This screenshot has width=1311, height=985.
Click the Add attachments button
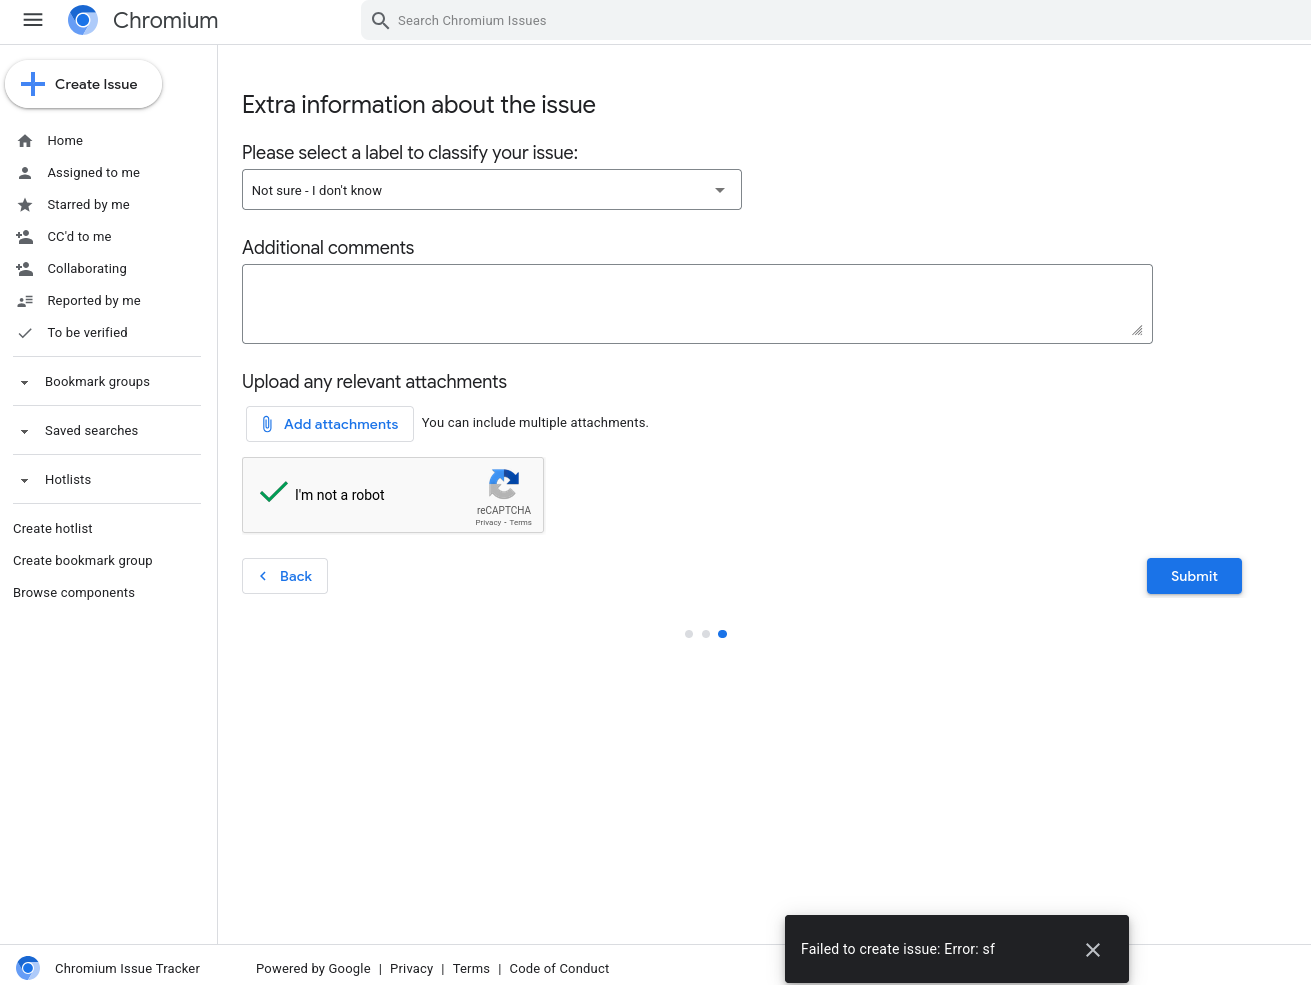point(330,424)
